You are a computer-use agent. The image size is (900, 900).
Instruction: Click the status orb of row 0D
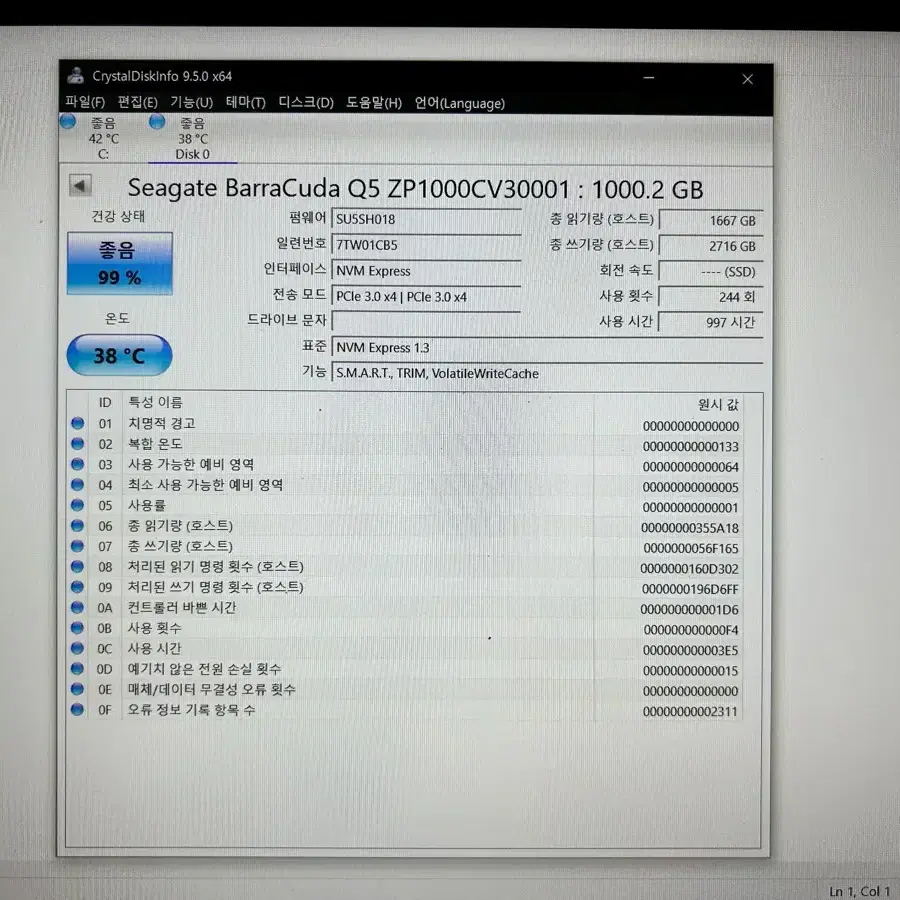click(x=77, y=669)
